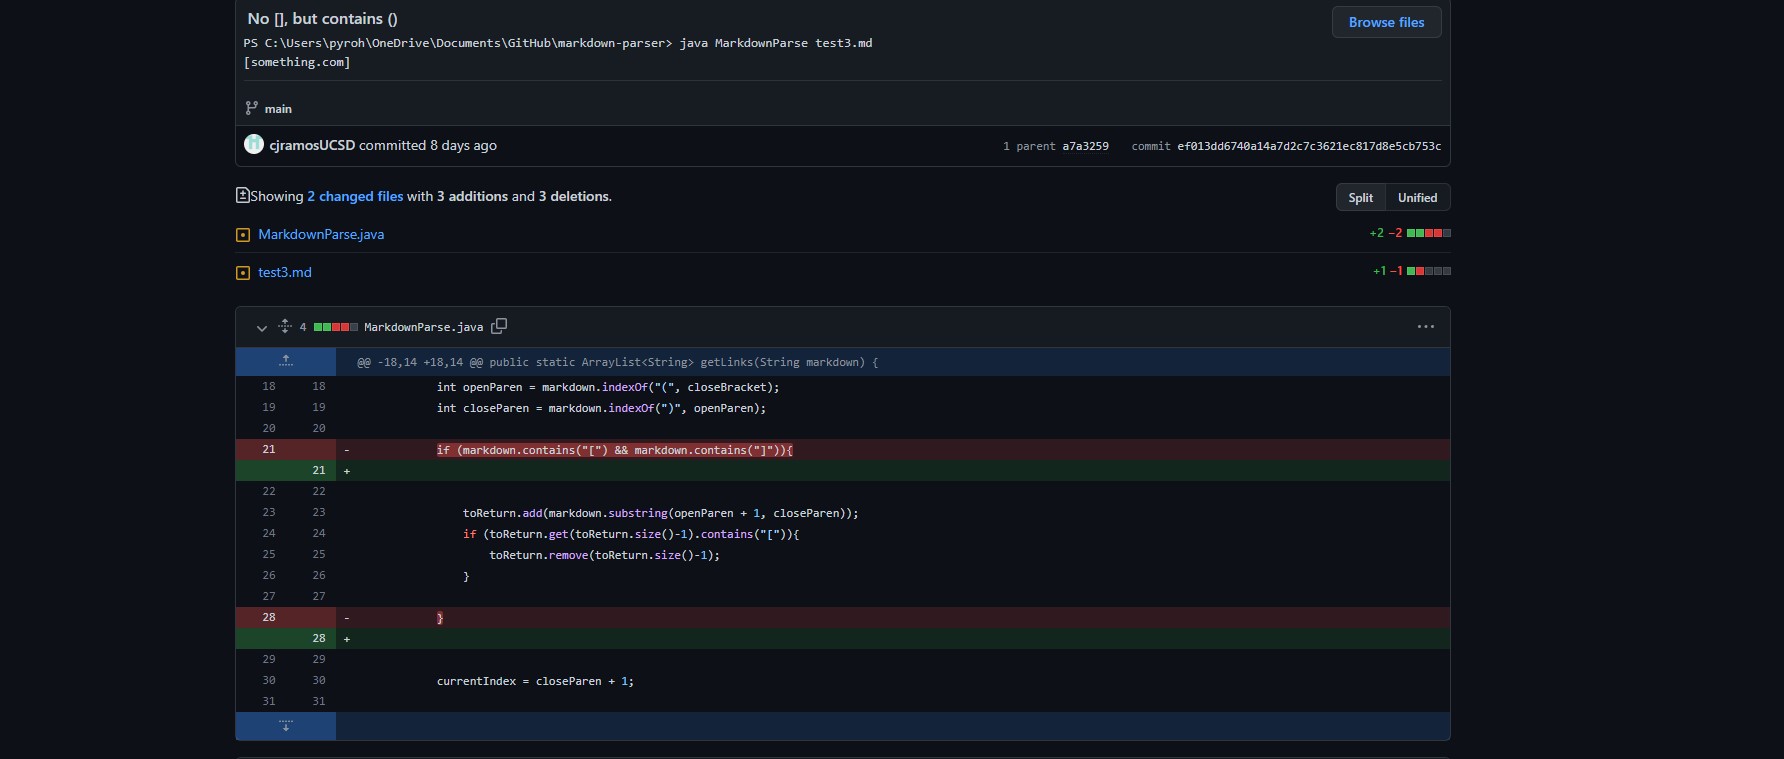Expand hidden lines above line 18
This screenshot has height=759, width=1784.
click(286, 361)
